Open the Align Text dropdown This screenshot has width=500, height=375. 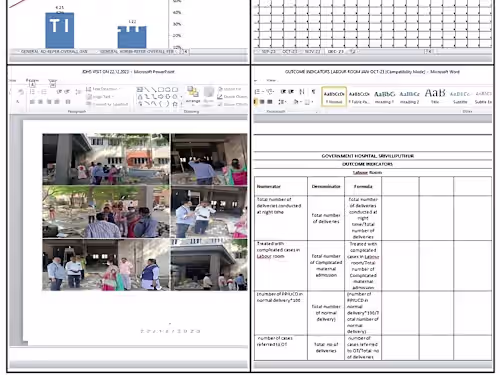pyautogui.click(x=100, y=97)
